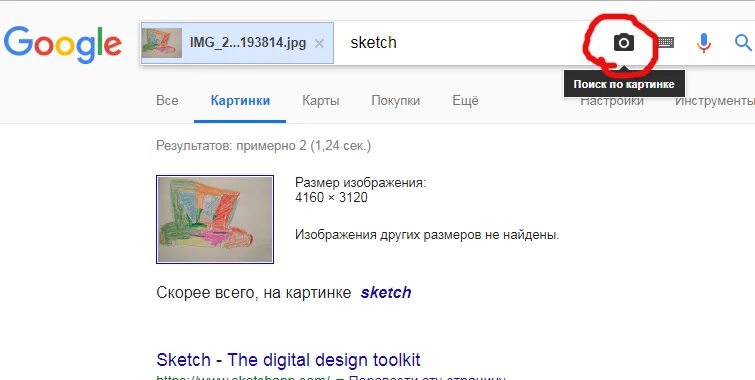The width and height of the screenshot is (755, 380).
Task: Open the Покупки tab
Action: coord(395,101)
